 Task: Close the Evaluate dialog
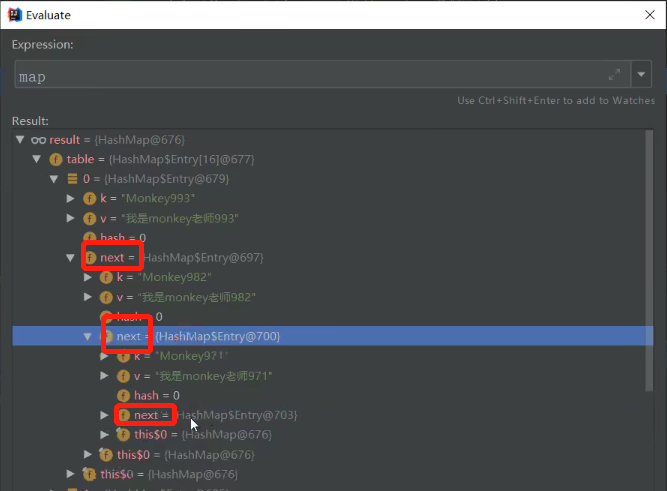coord(650,15)
